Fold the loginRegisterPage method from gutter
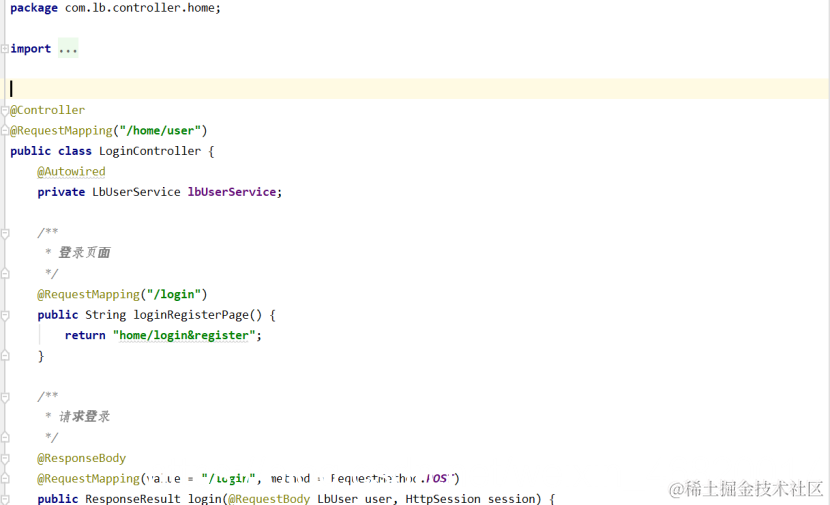Image resolution: width=830 pixels, height=505 pixels. pos(5,315)
